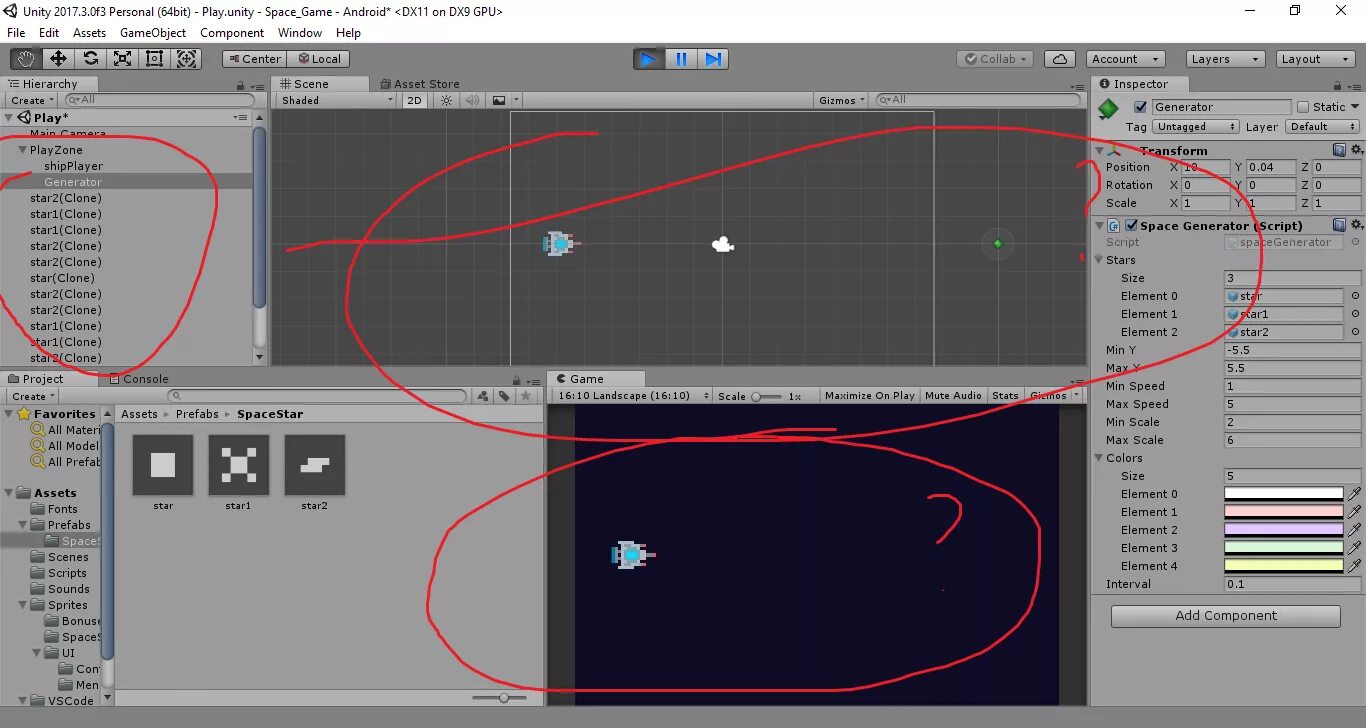The image size is (1366, 728).
Task: Step forward one frame
Action: [713, 59]
